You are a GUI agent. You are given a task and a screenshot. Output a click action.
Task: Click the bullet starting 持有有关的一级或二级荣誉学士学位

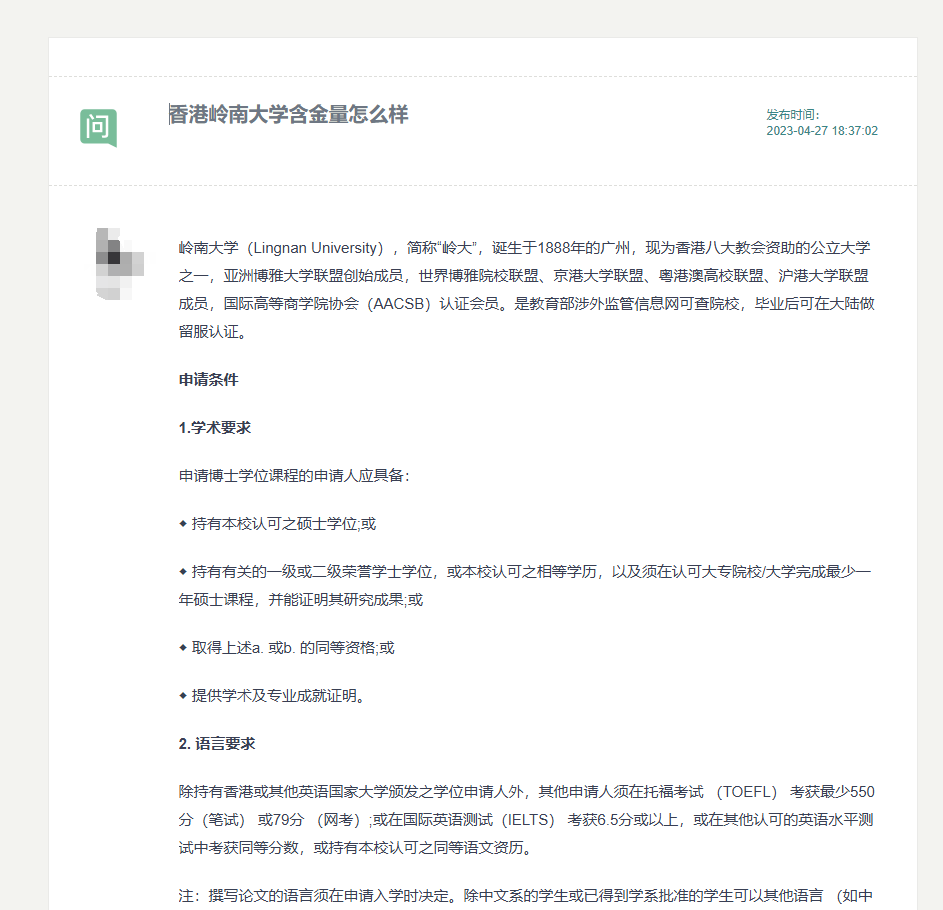(525, 586)
